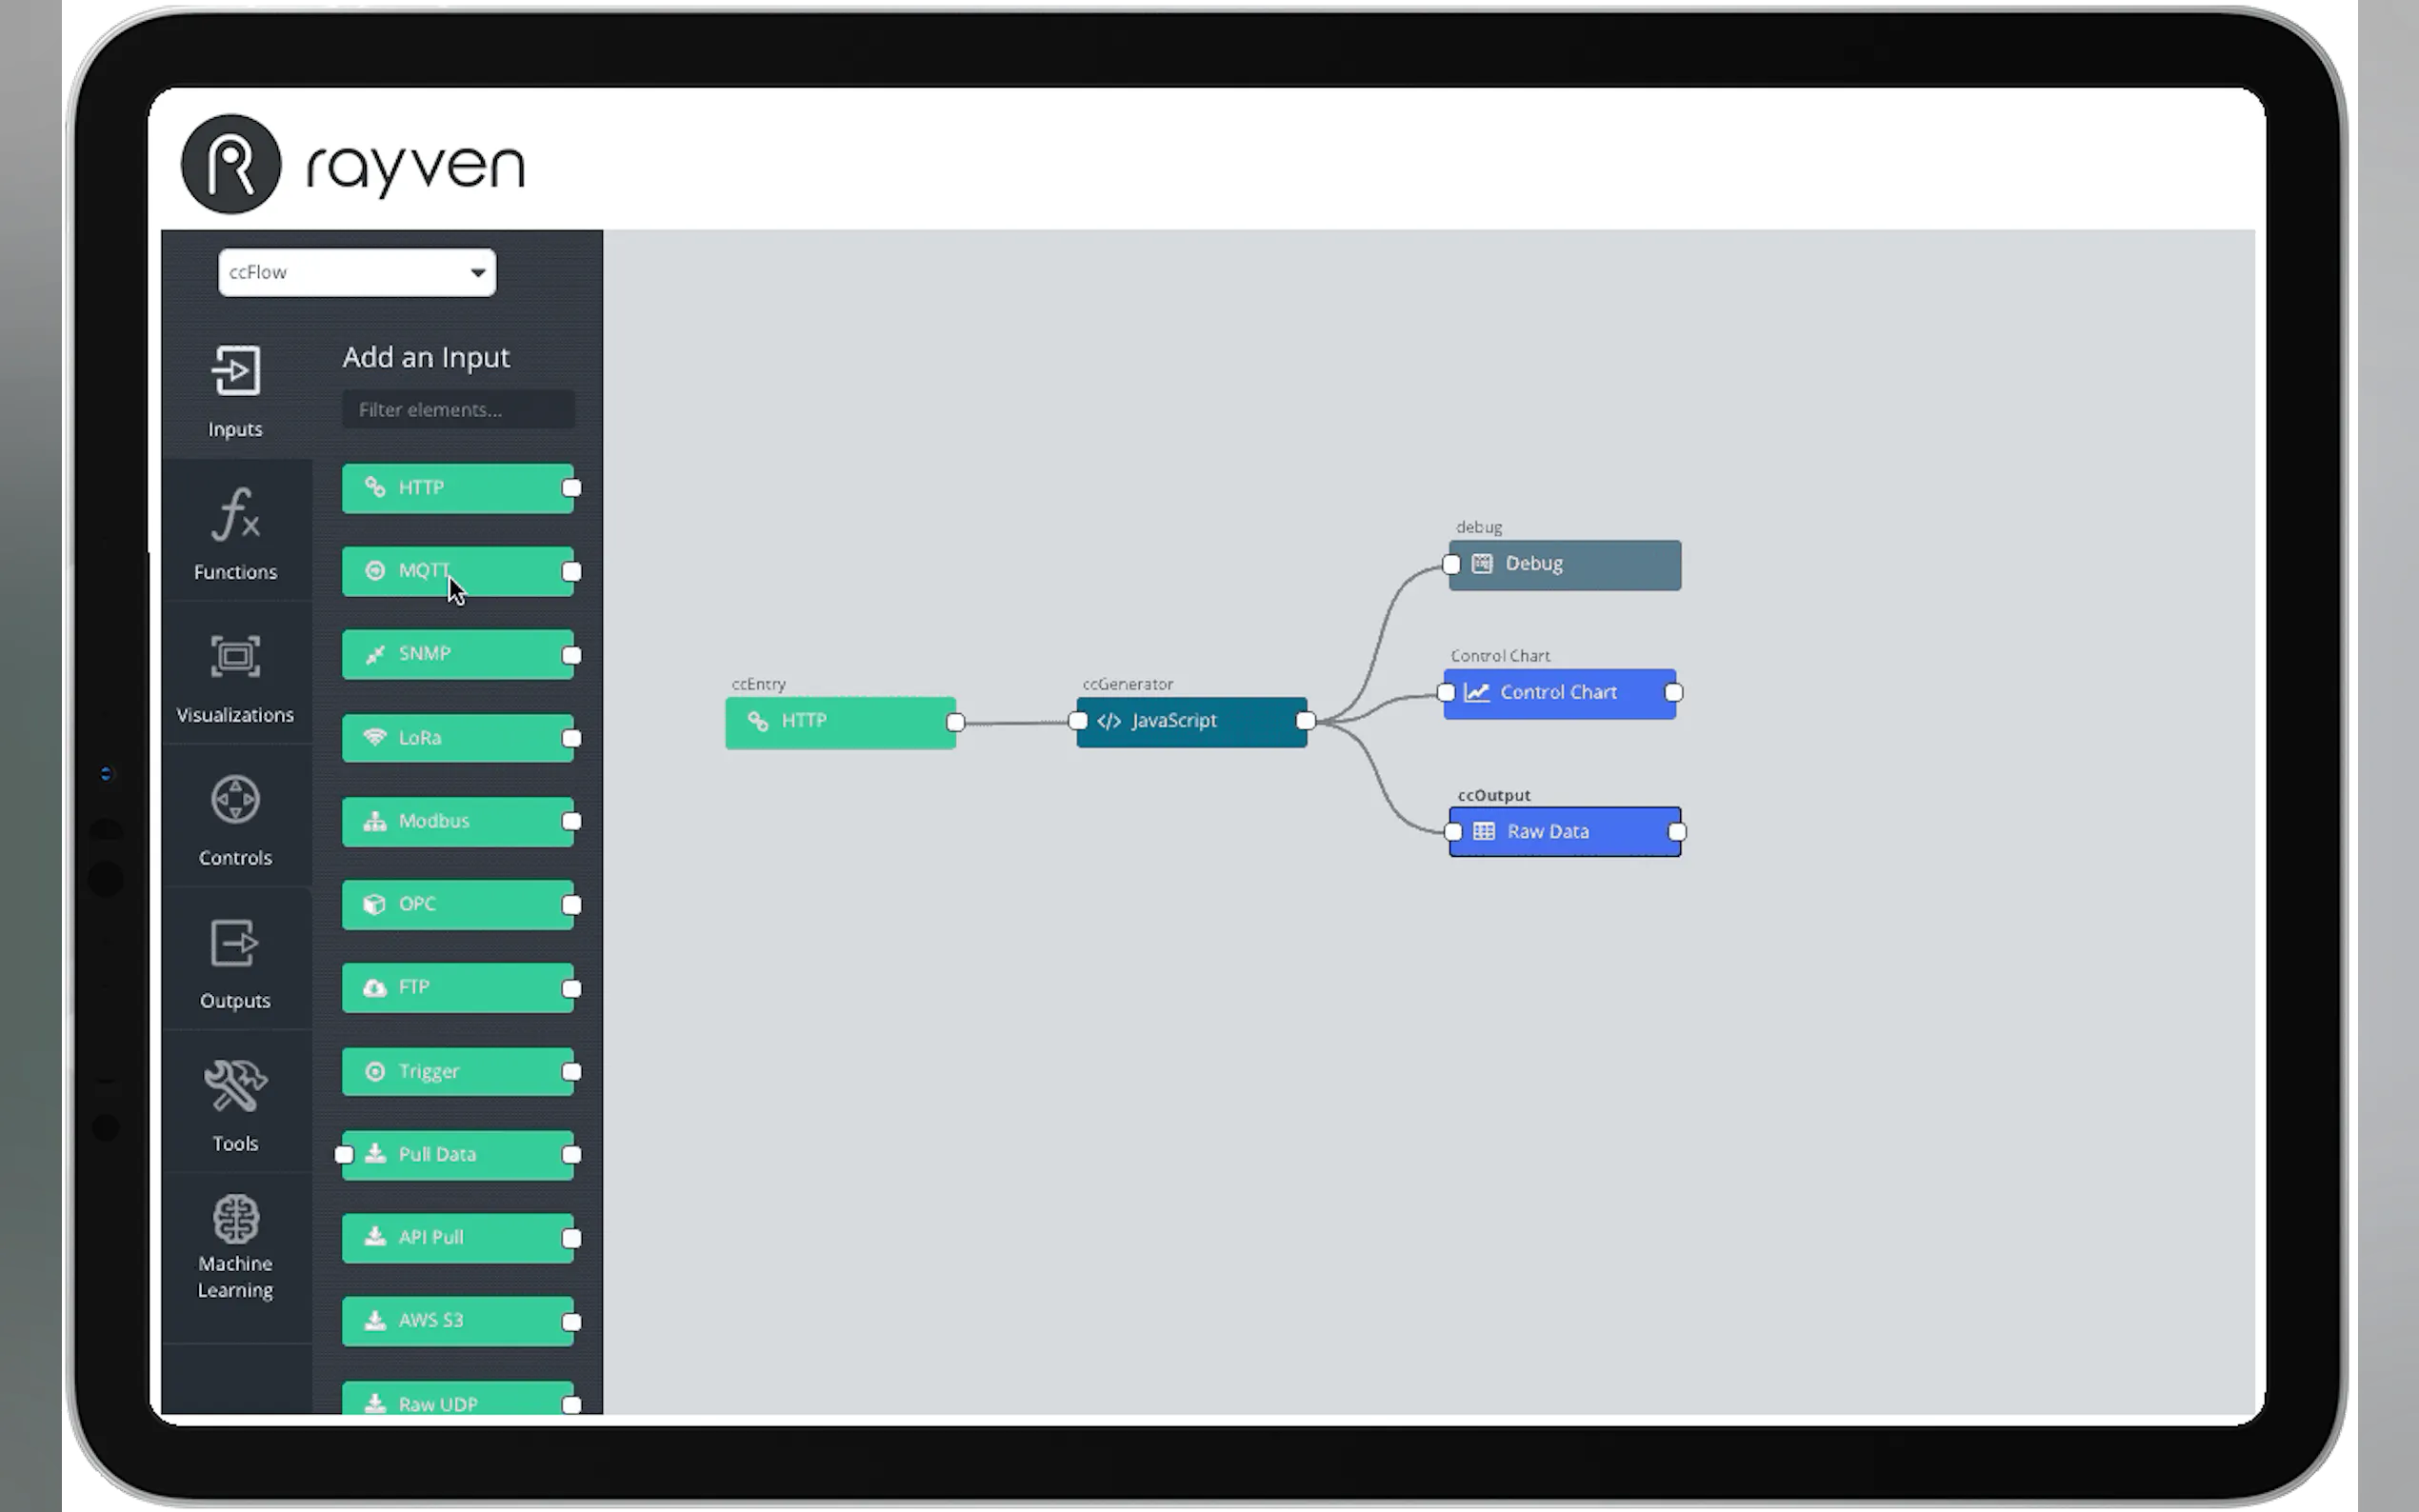Select the Control Chart node

1559,693
